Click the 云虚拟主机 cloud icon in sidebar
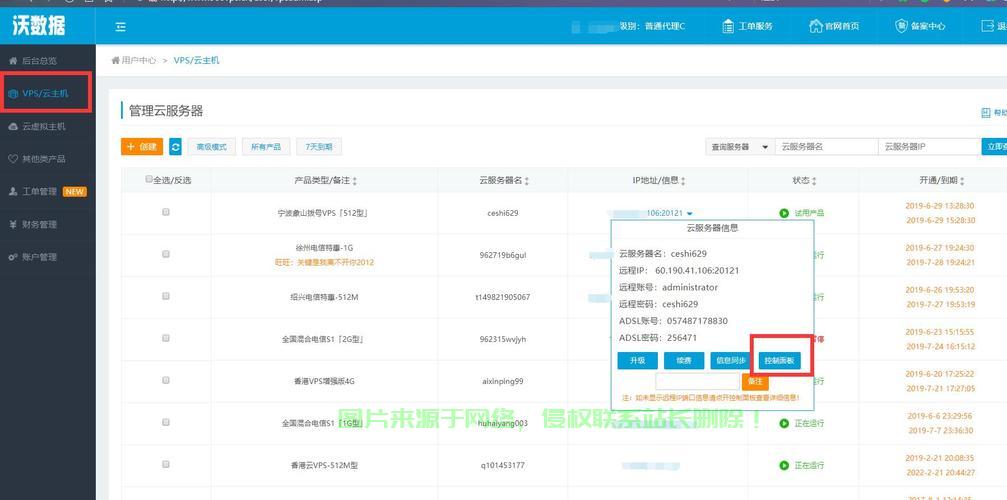This screenshot has height=500, width=1007. pos(13,126)
